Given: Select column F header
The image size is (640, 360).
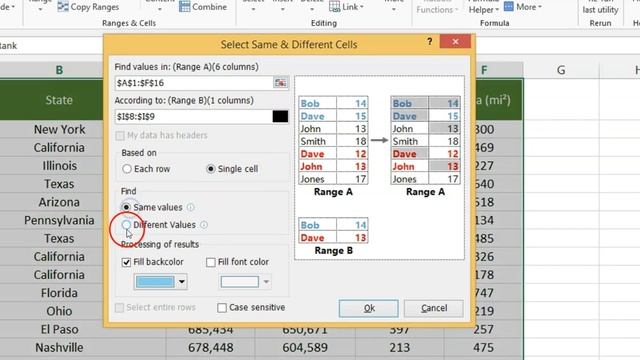Looking at the screenshot, I should tap(484, 70).
